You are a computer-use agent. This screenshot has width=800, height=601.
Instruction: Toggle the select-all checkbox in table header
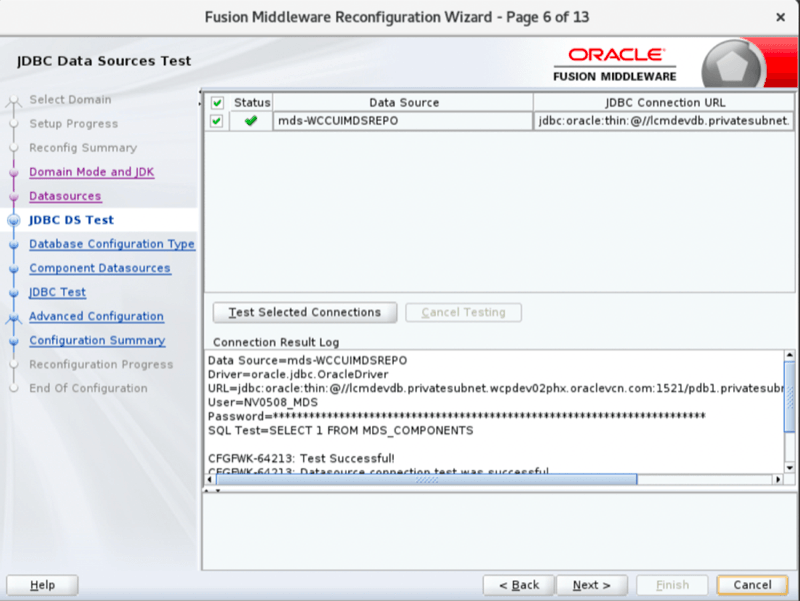pos(217,103)
